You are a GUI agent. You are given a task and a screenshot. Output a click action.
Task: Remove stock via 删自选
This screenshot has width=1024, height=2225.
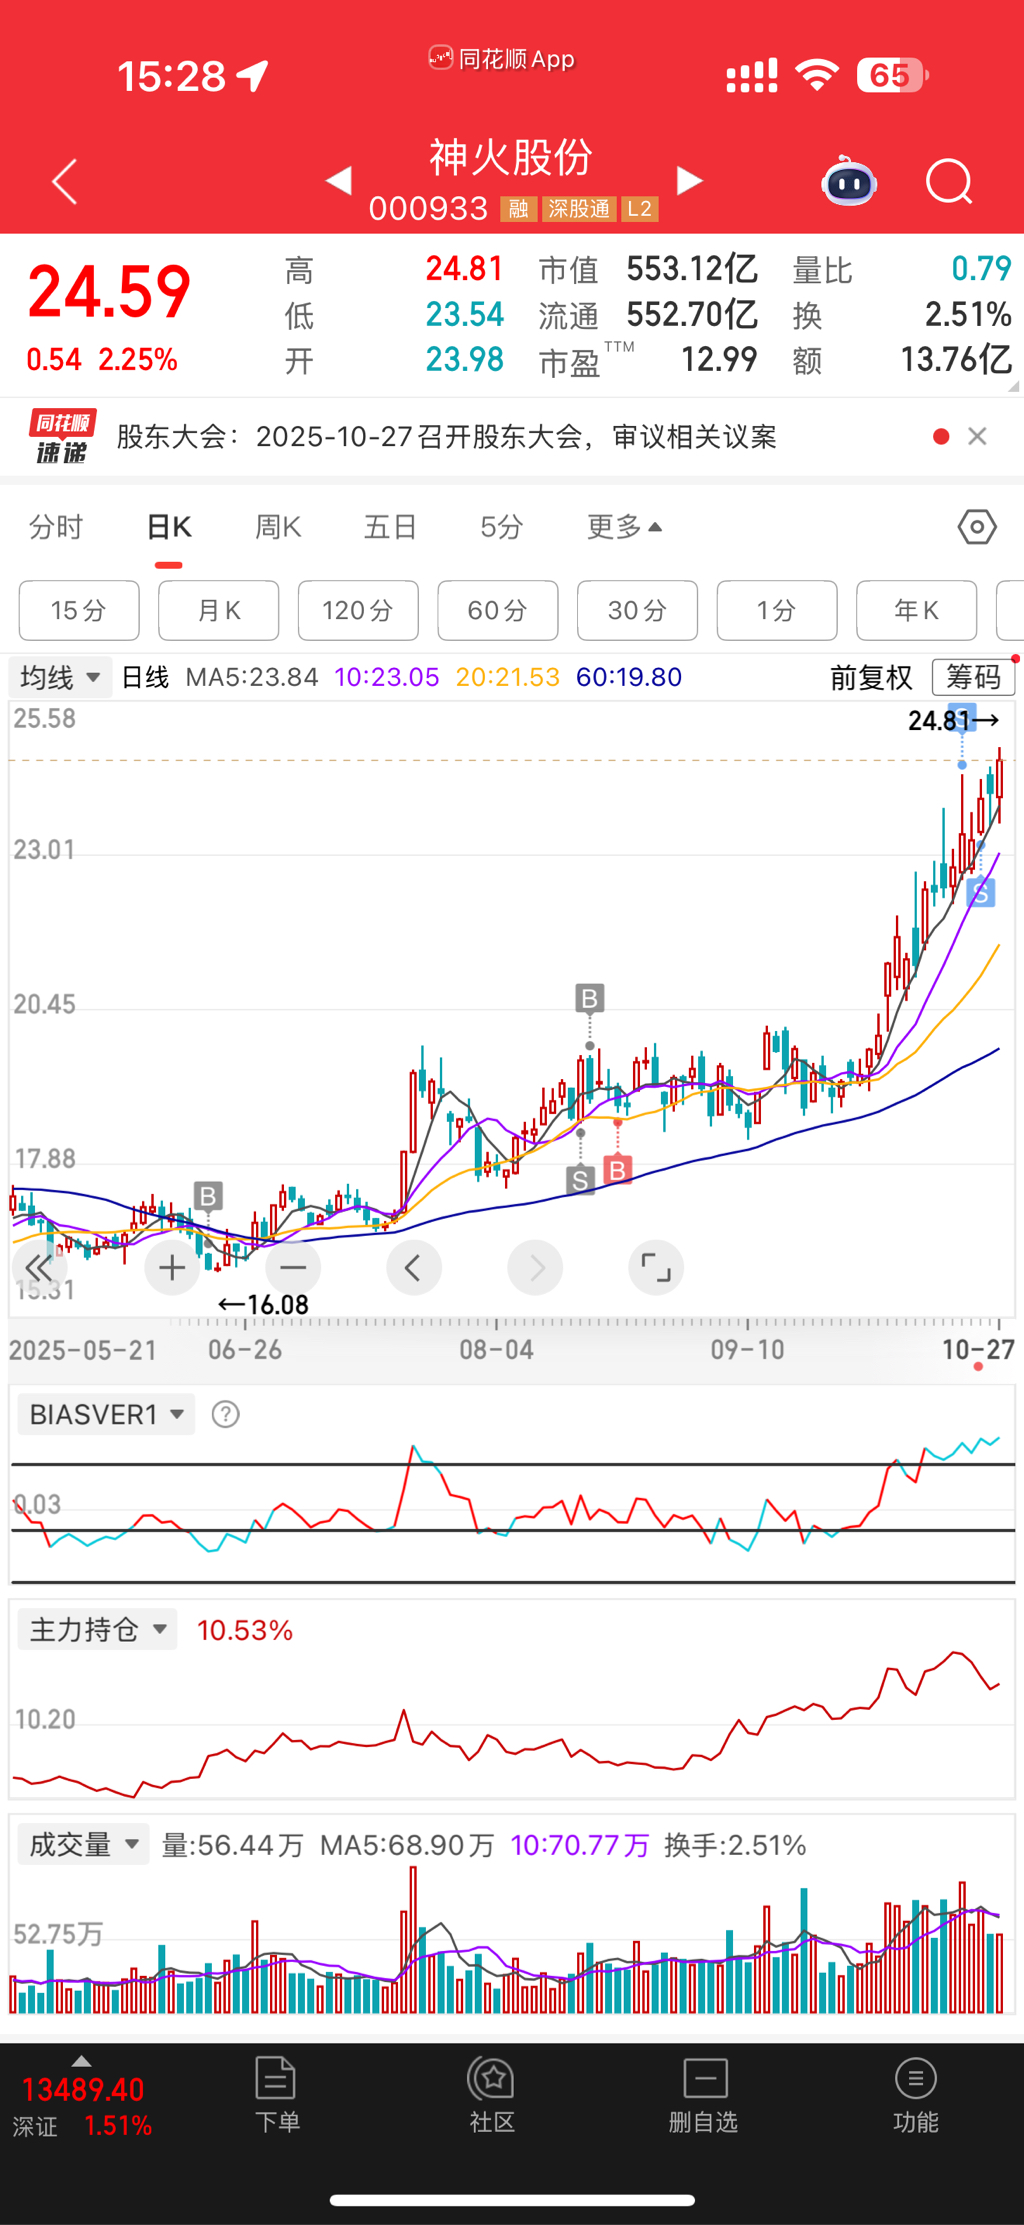pos(704,2096)
